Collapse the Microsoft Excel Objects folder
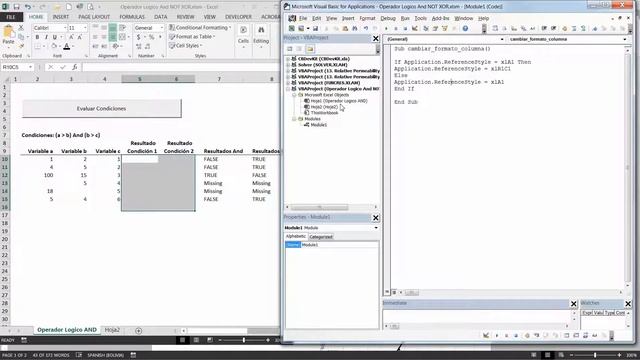Image resolution: width=640 pixels, height=360 pixels. (294, 95)
